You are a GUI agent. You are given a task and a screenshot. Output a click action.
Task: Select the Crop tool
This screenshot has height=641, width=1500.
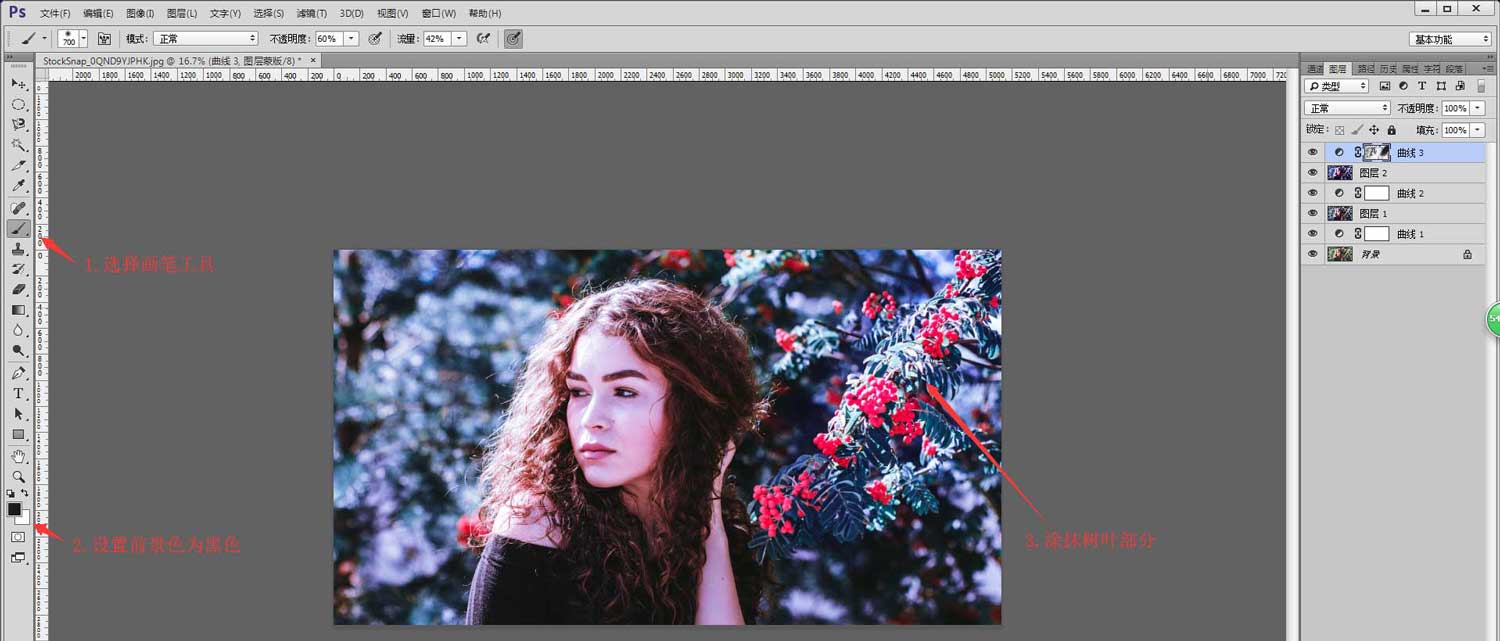[x=18, y=165]
